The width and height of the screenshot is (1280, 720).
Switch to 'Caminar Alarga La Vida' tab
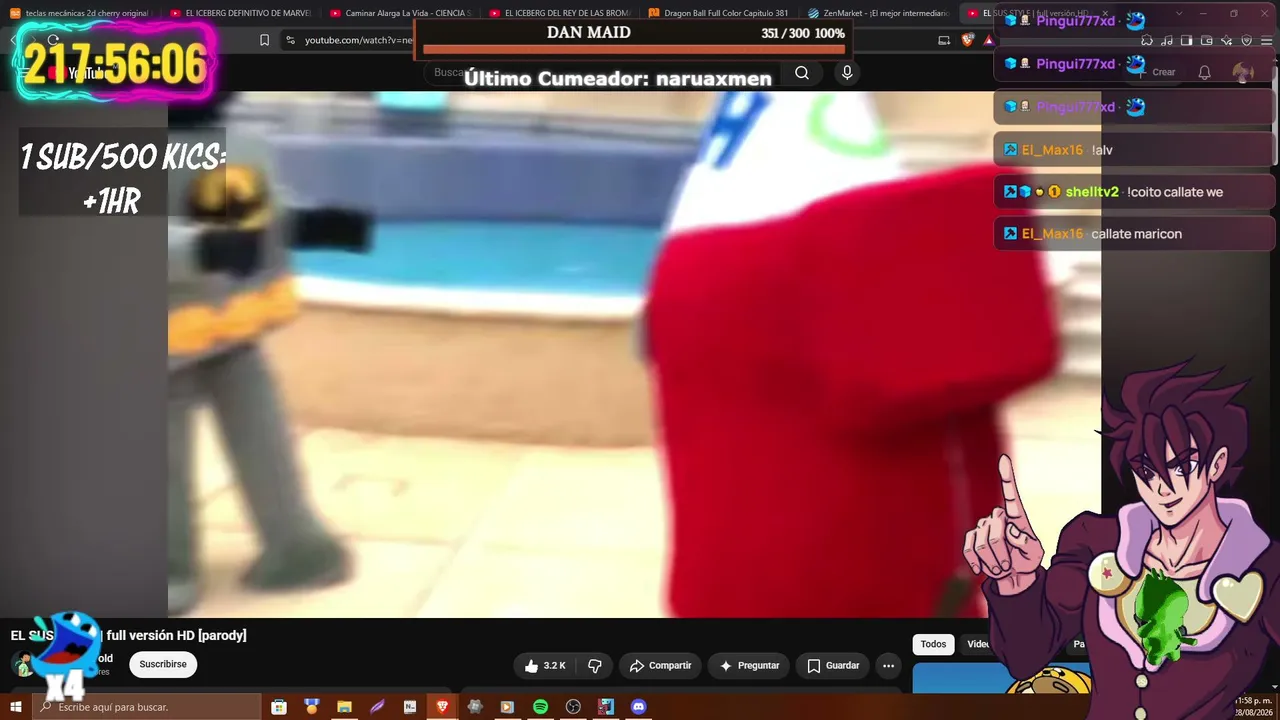[400, 13]
